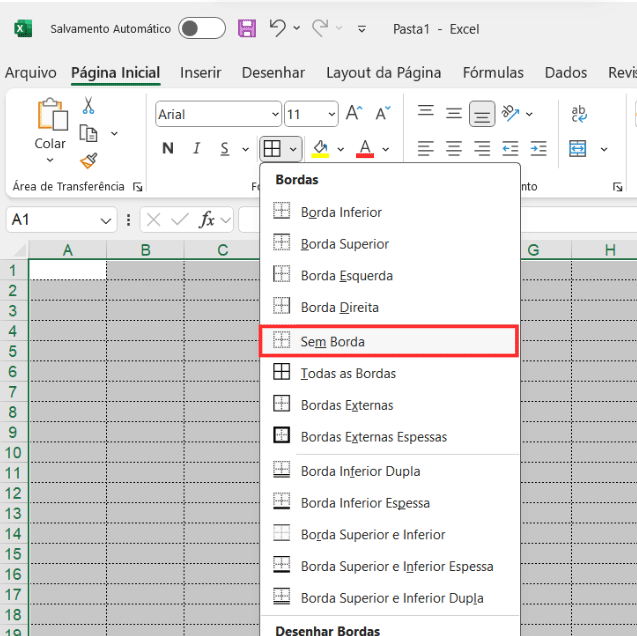Click the column B header
The width and height of the screenshot is (637, 636).
(x=145, y=250)
